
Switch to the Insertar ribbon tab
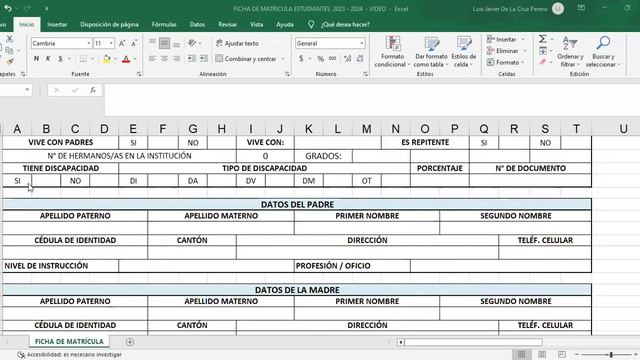pos(57,24)
